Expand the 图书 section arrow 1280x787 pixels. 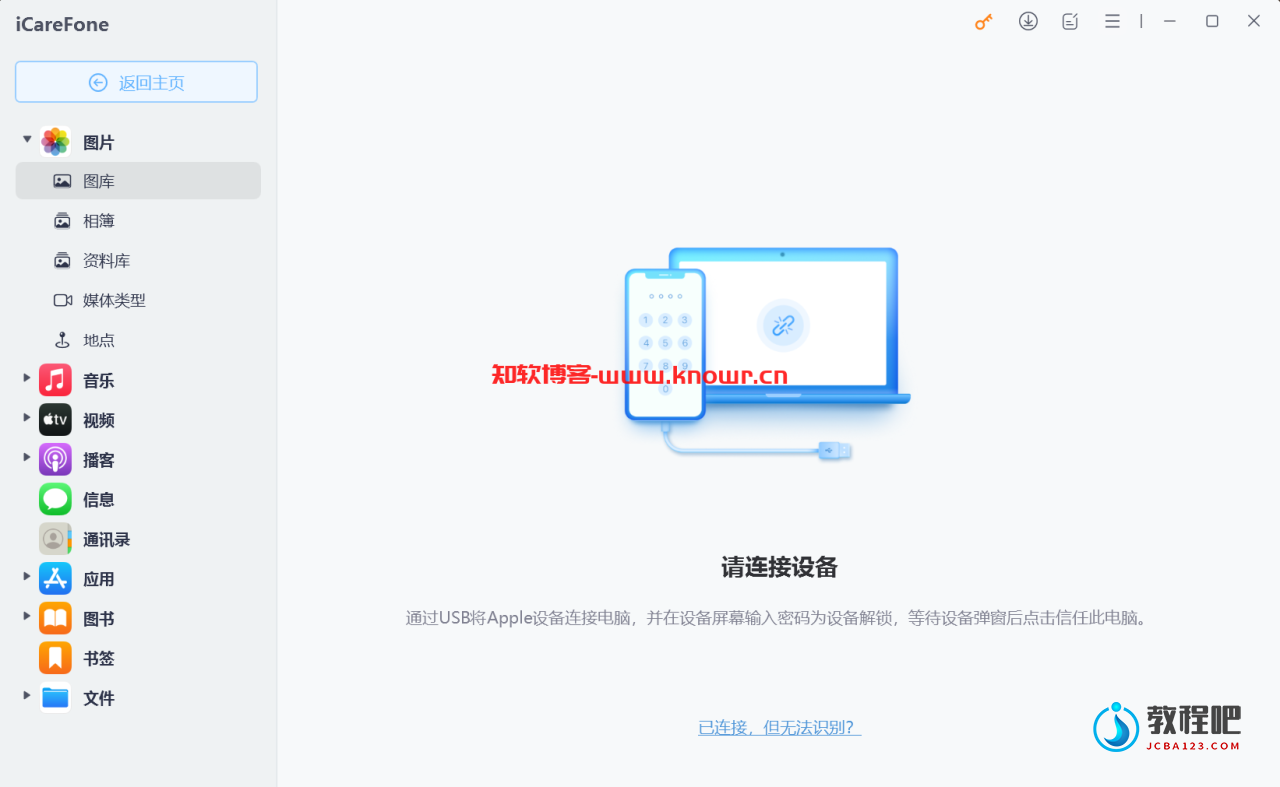pos(27,617)
